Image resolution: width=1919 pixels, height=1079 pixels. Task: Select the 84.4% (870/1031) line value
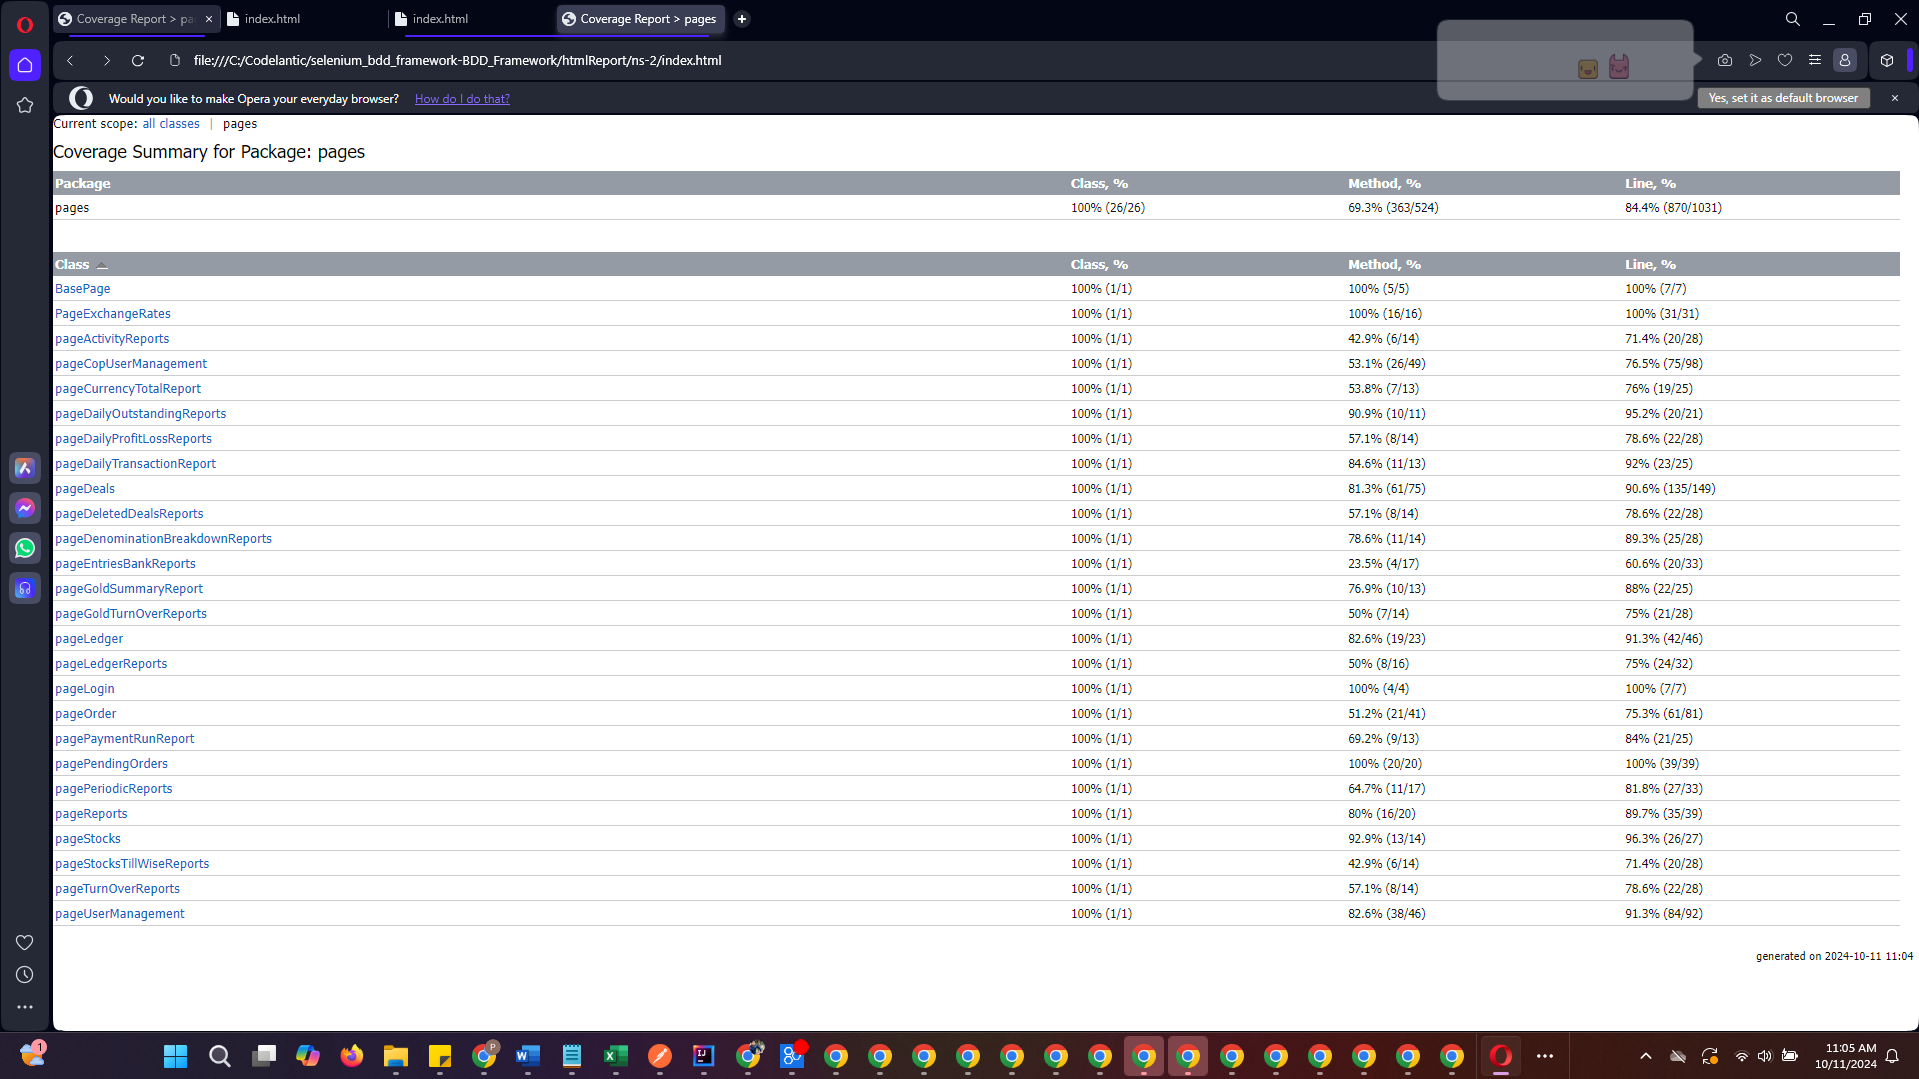tap(1673, 208)
